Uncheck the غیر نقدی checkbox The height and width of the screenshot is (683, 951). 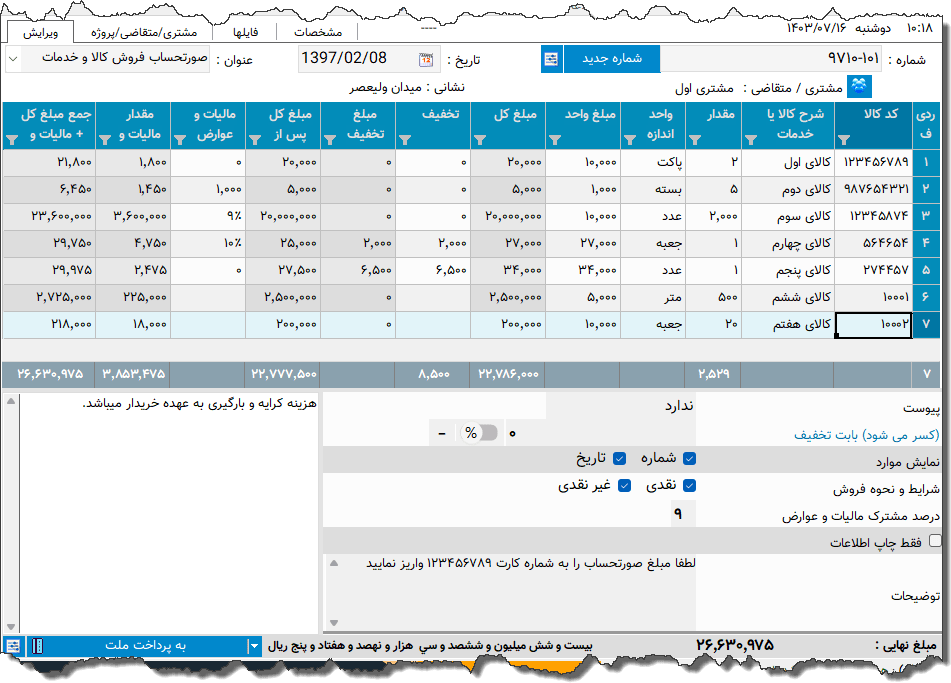(x=625, y=486)
